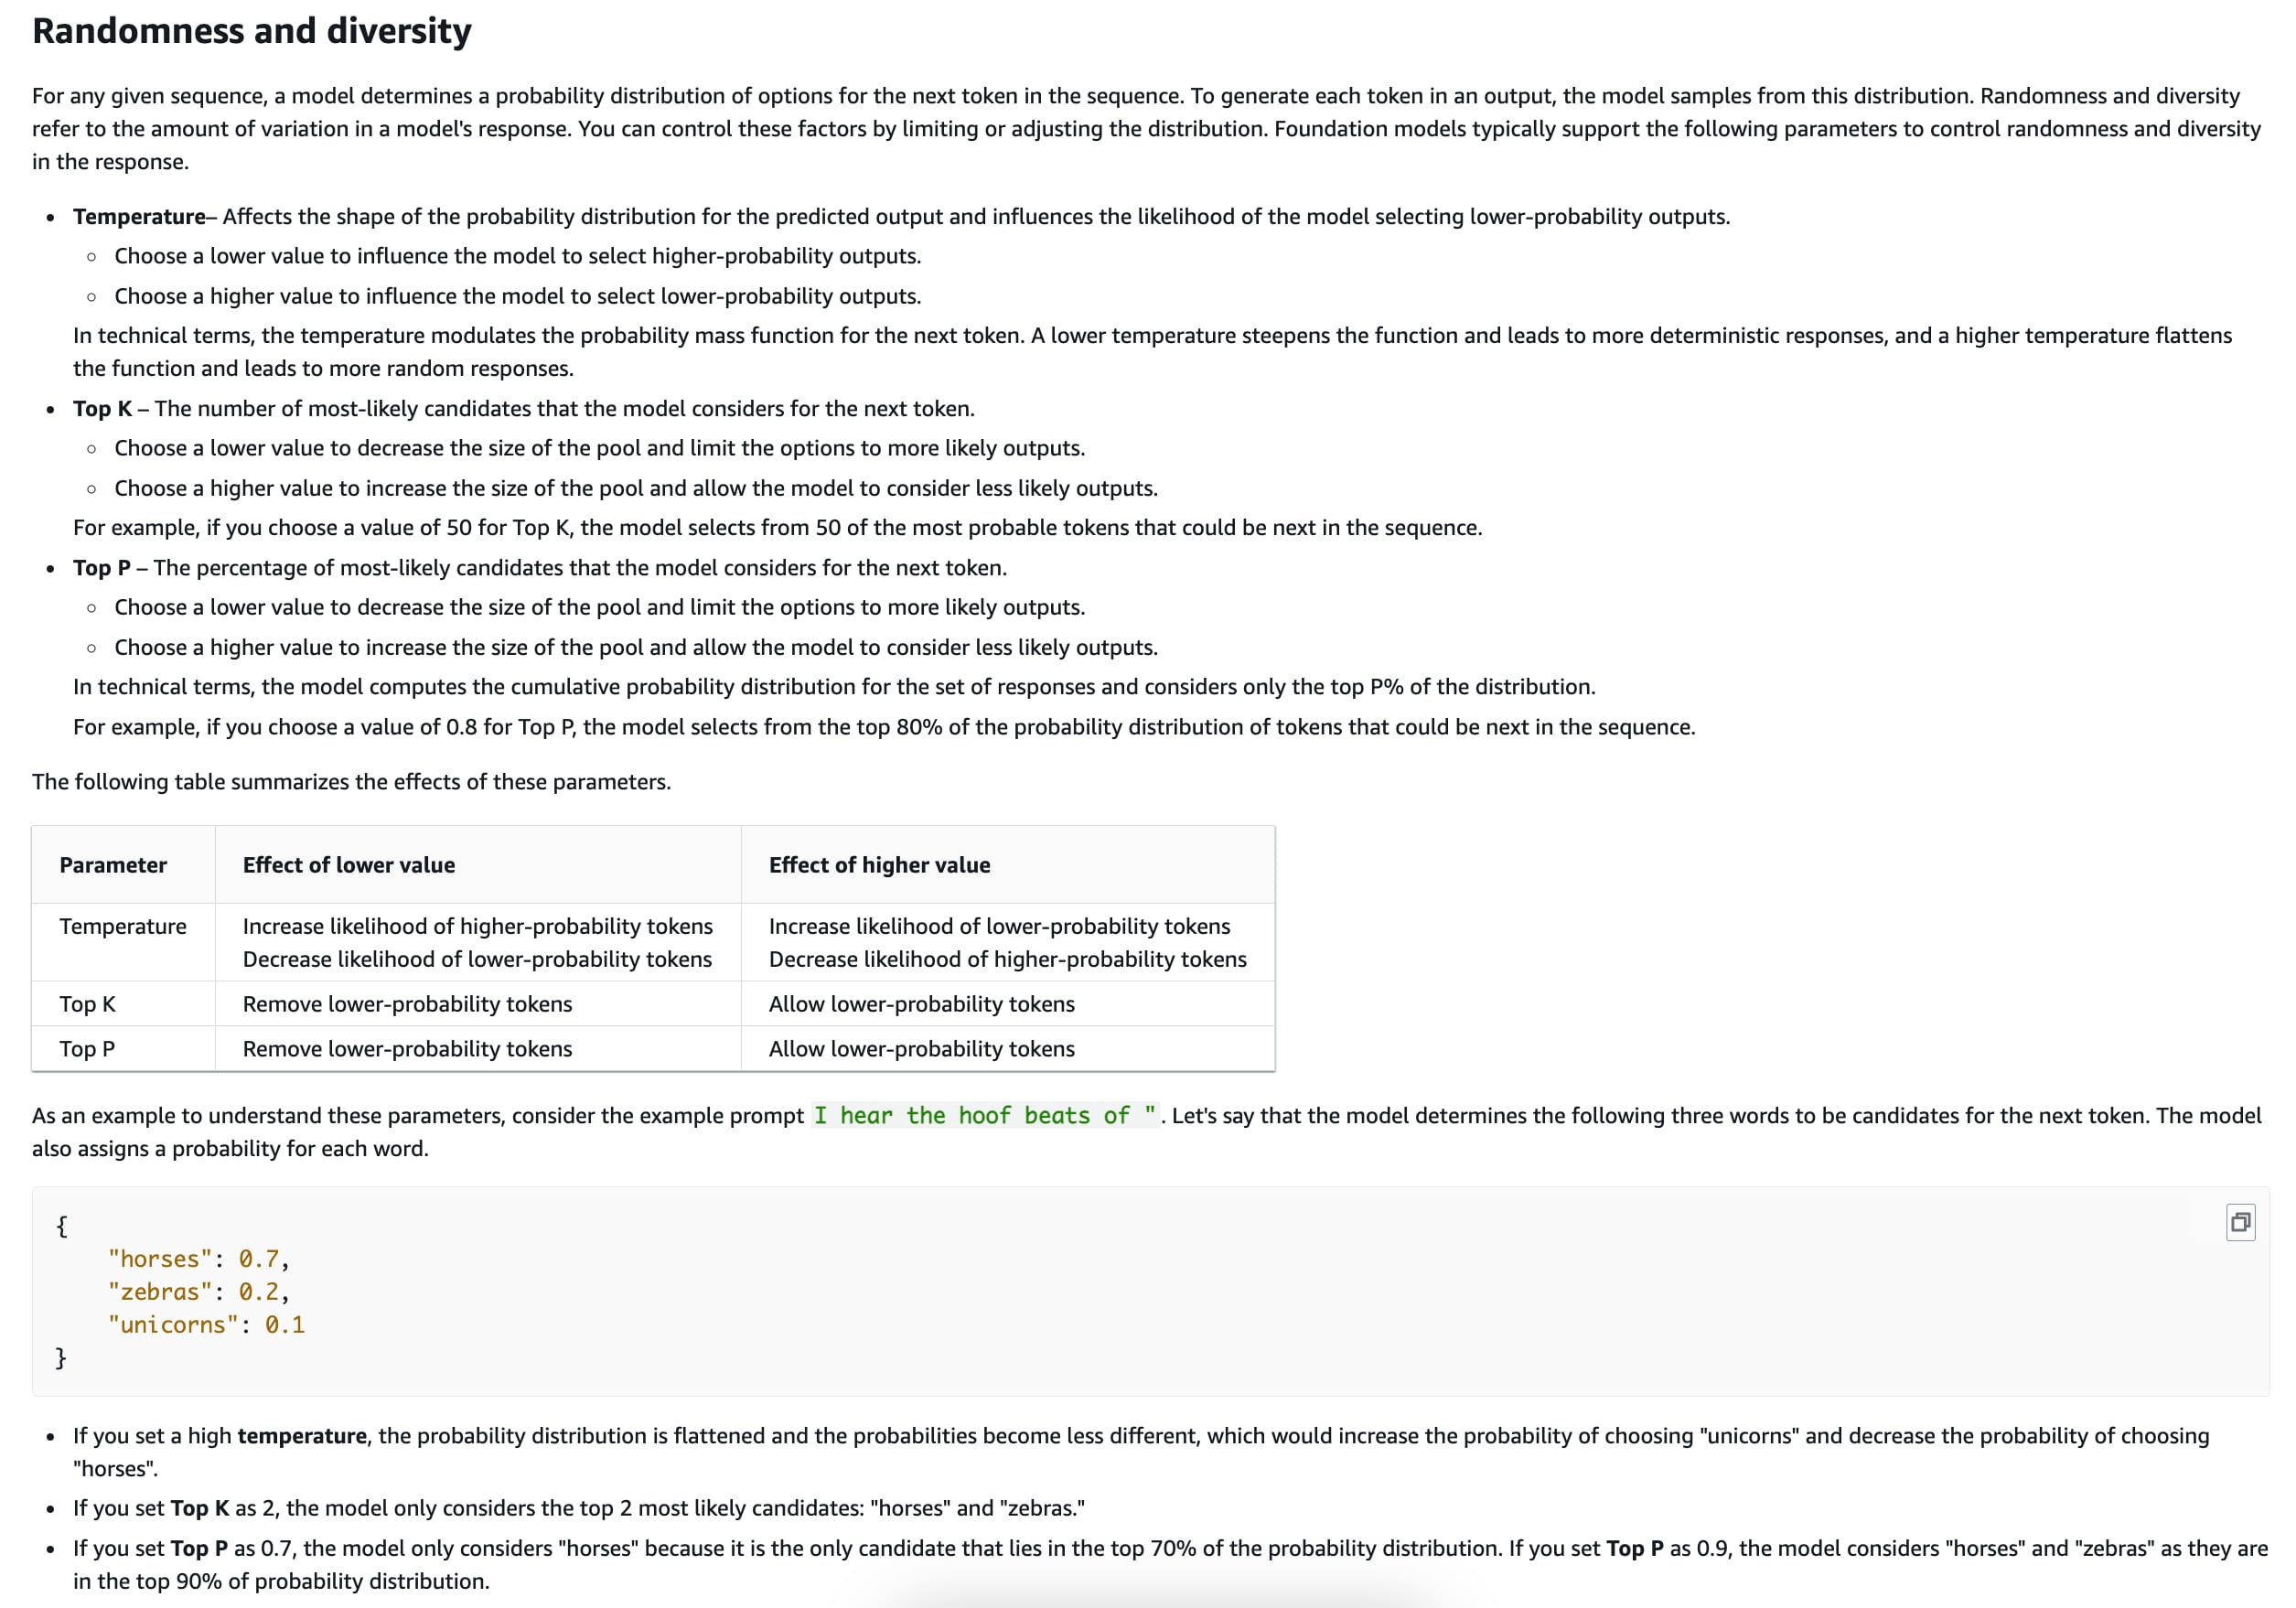Click the bold temperature word in last list
2296x1608 pixels.
click(x=302, y=1436)
